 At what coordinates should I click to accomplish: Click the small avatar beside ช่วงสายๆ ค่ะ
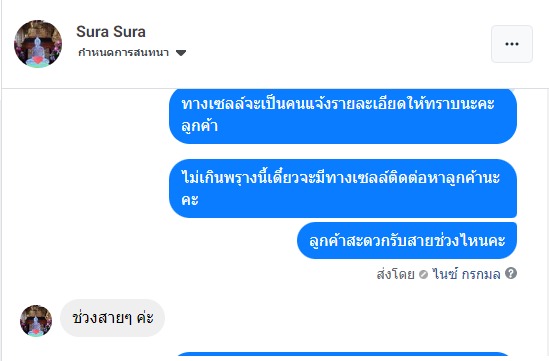click(x=36, y=321)
